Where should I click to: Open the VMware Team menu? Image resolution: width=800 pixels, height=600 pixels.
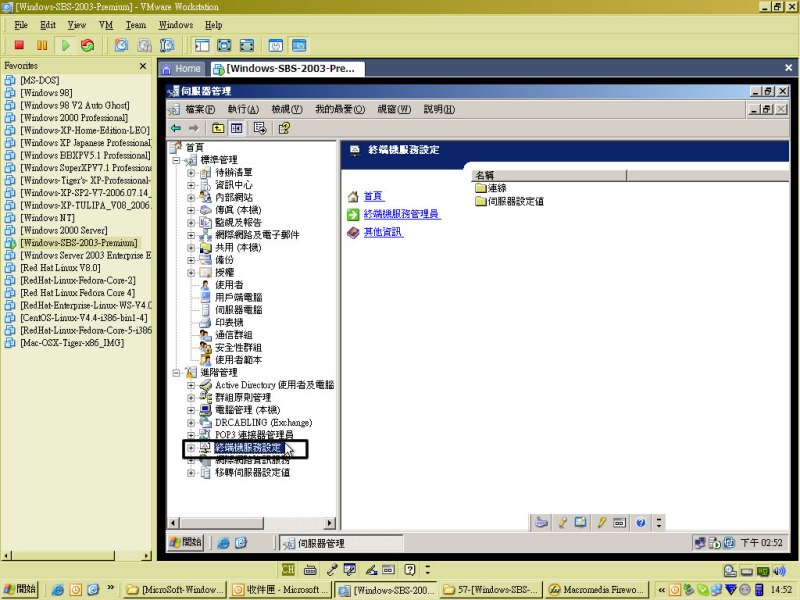(136, 25)
